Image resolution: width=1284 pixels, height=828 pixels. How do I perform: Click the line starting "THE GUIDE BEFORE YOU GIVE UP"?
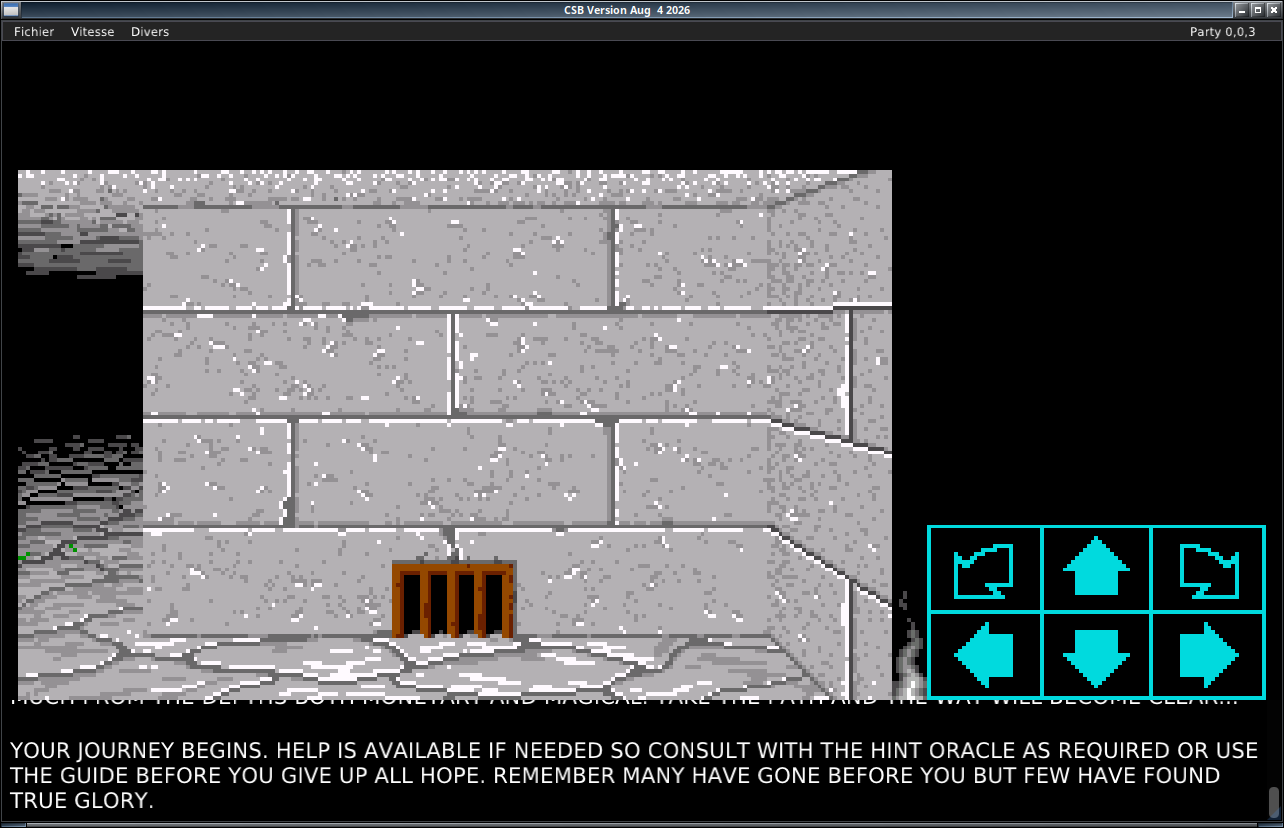click(x=615, y=775)
